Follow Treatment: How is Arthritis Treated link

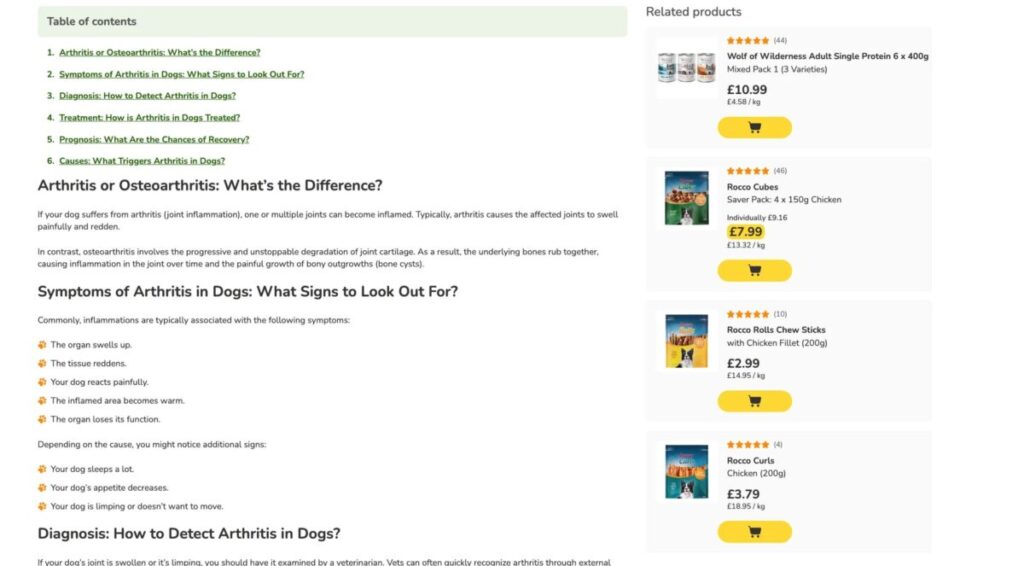point(149,117)
